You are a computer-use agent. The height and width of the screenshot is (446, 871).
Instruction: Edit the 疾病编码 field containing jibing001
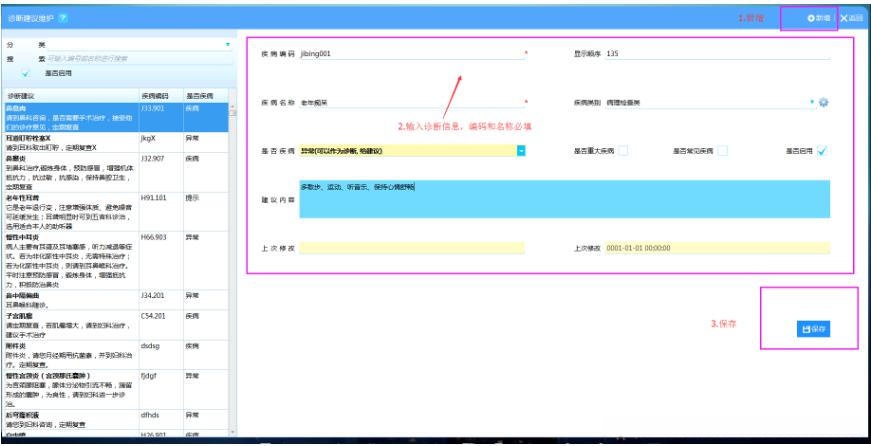[411, 54]
